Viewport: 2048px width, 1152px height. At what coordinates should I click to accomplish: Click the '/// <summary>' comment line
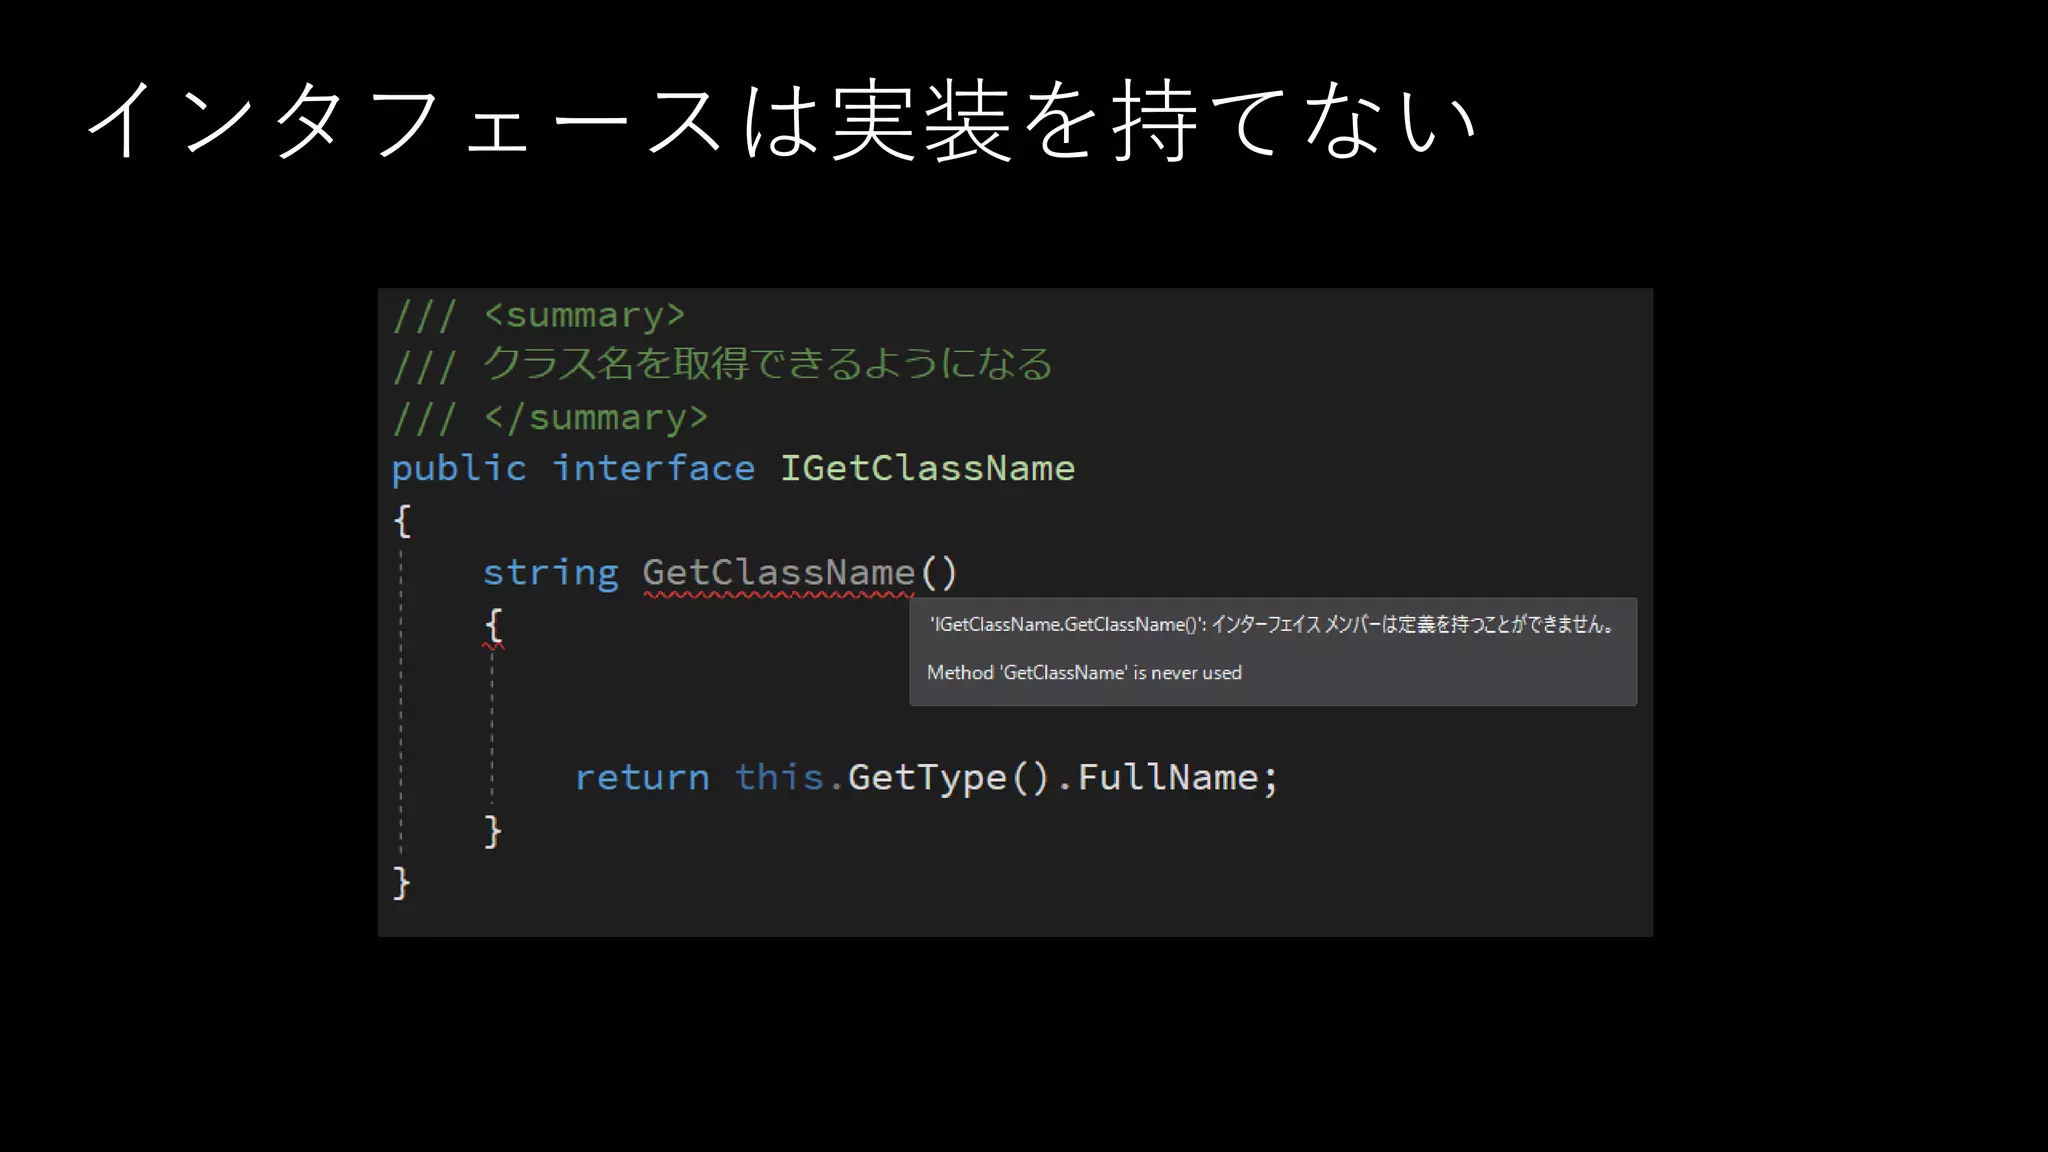click(539, 315)
